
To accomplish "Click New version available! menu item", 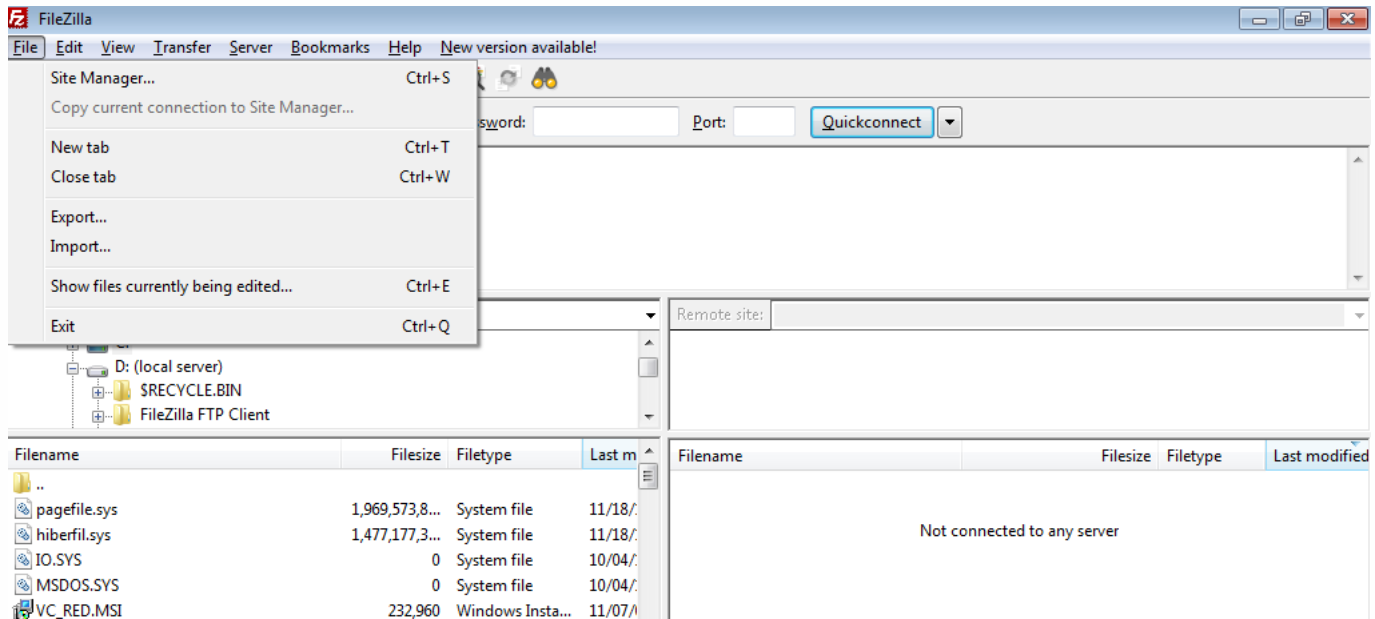I will (x=518, y=47).
